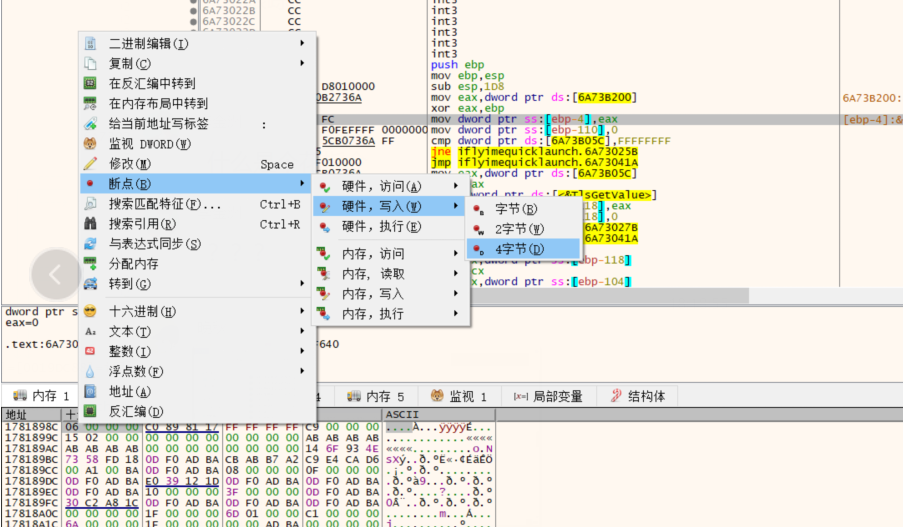
Task: Switch to the 监视 1 tab
Action: [x=458, y=396]
